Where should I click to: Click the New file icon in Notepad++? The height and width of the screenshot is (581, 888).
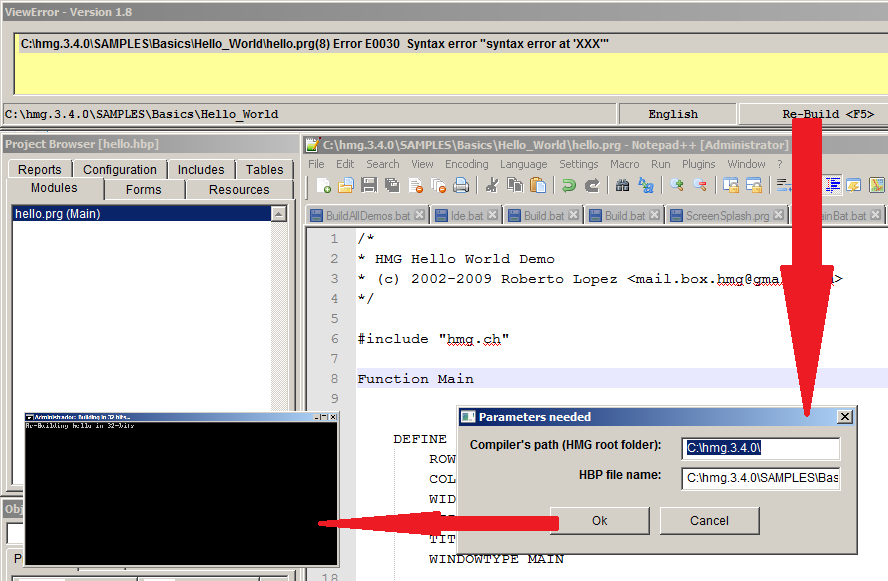[x=323, y=185]
